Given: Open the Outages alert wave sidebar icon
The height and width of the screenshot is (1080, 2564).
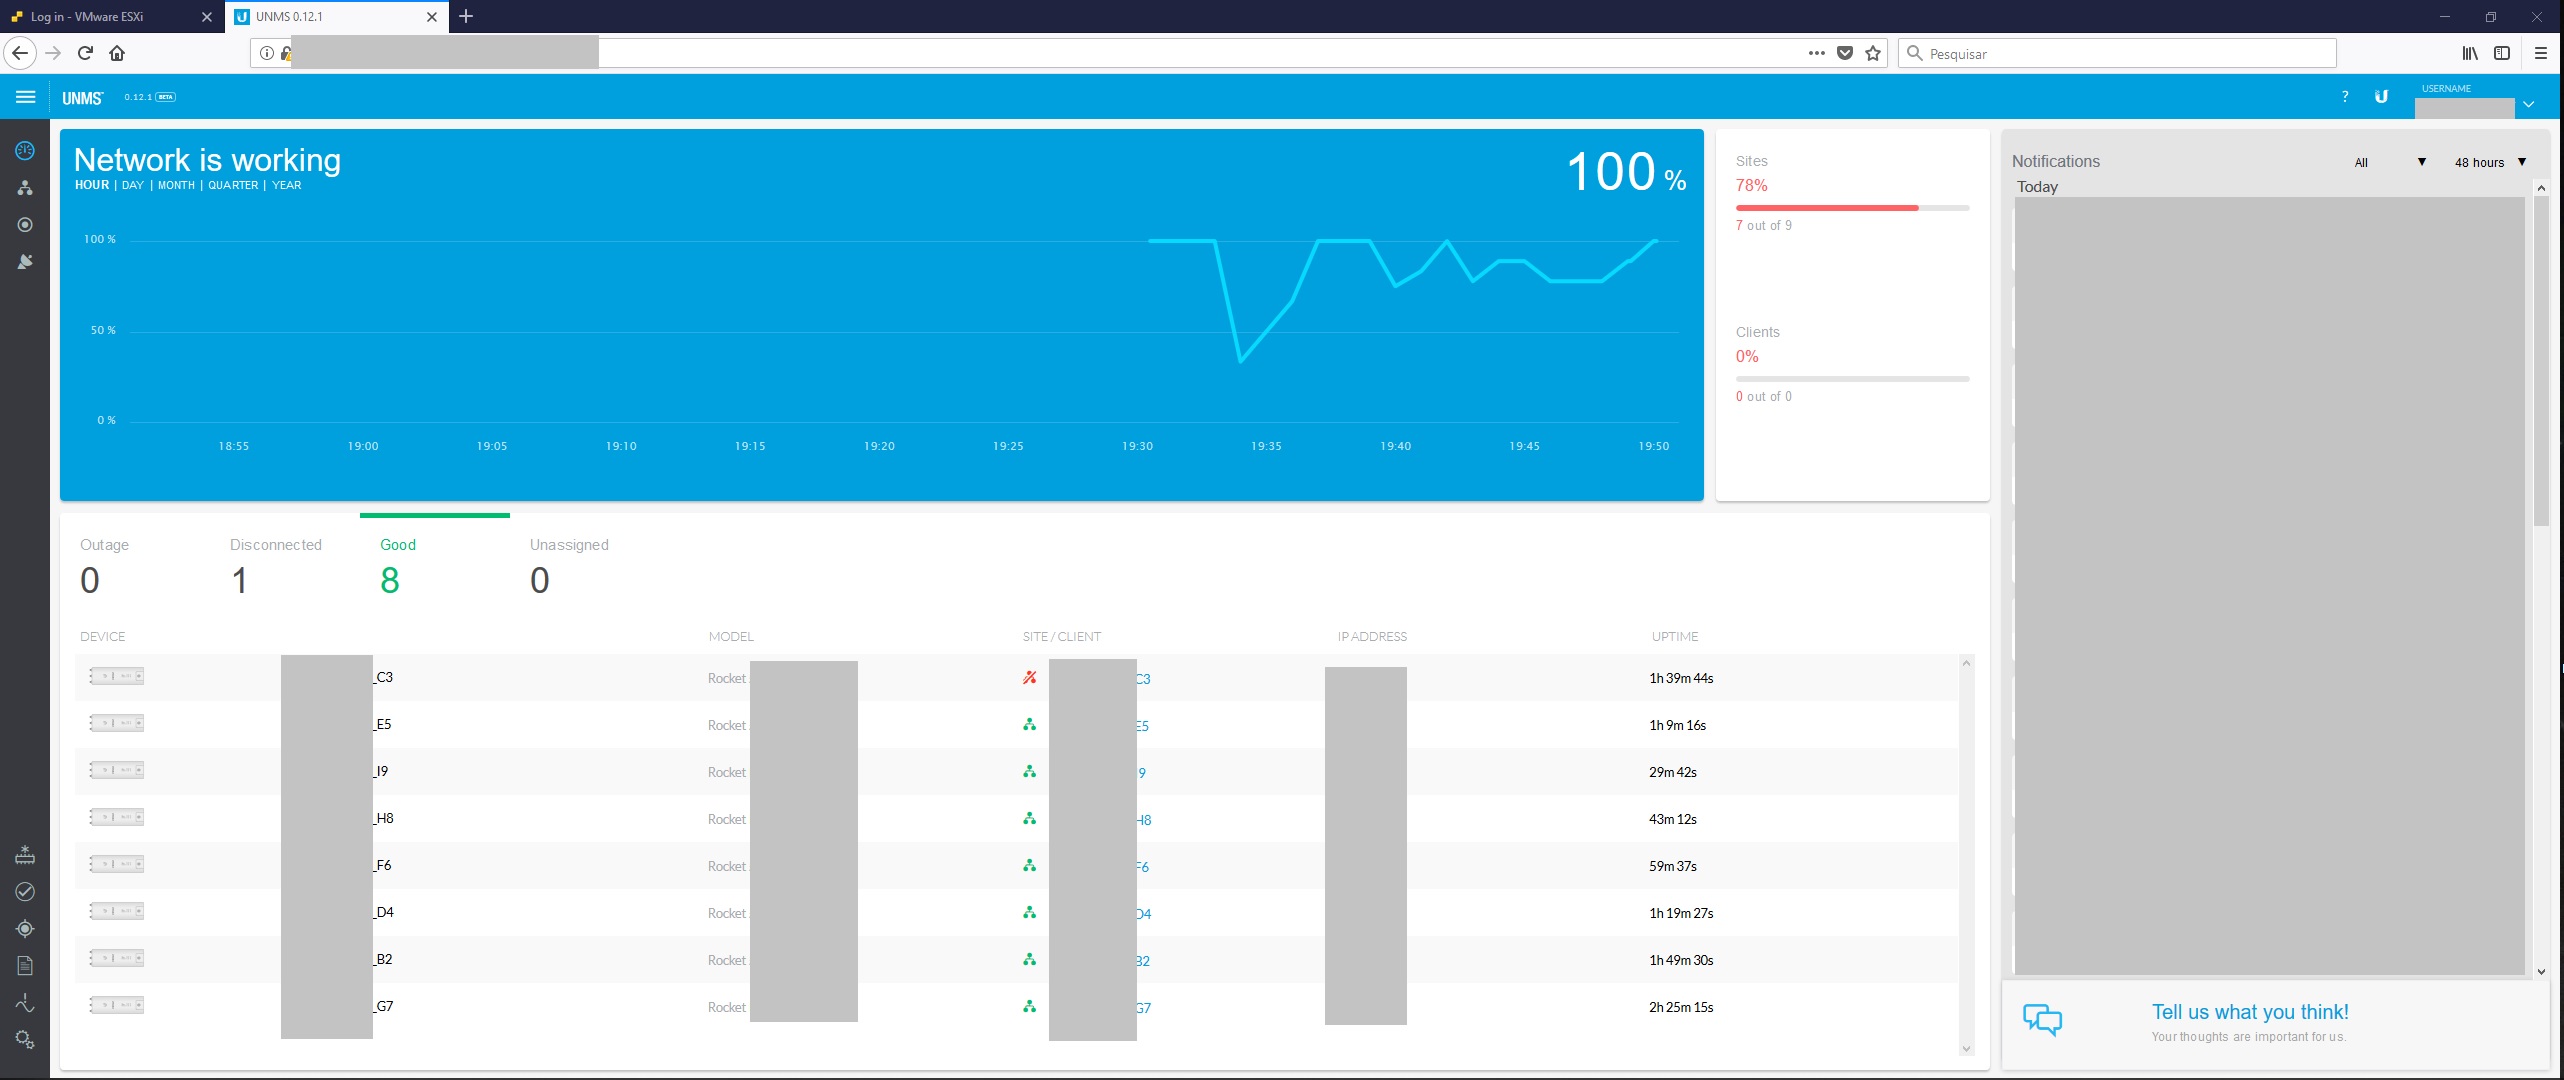Looking at the screenshot, I should point(25,1003).
